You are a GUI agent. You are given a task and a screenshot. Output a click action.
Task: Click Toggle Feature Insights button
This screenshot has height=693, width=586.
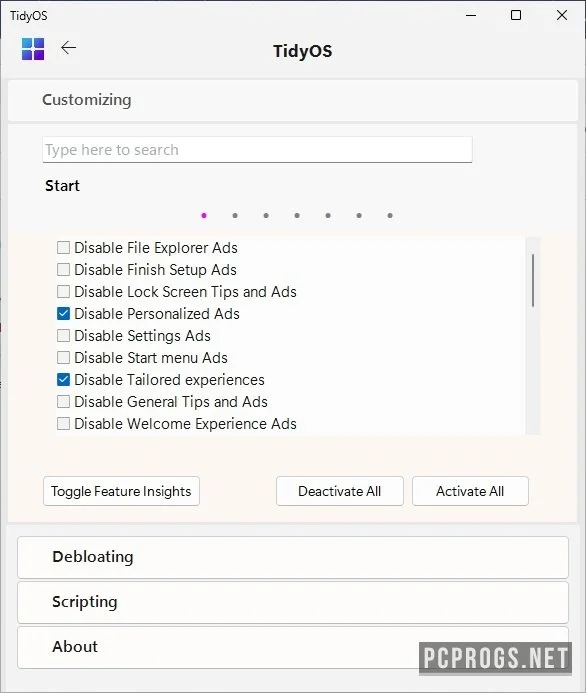pos(122,491)
